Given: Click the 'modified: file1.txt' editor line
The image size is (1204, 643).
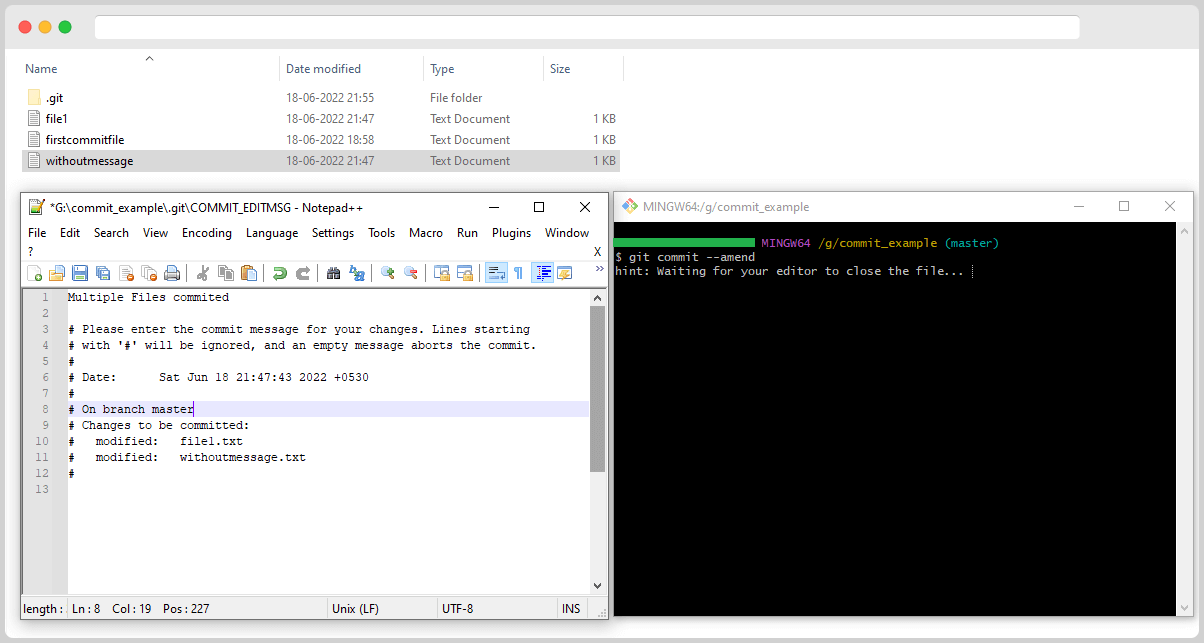Looking at the screenshot, I should click(x=169, y=441).
